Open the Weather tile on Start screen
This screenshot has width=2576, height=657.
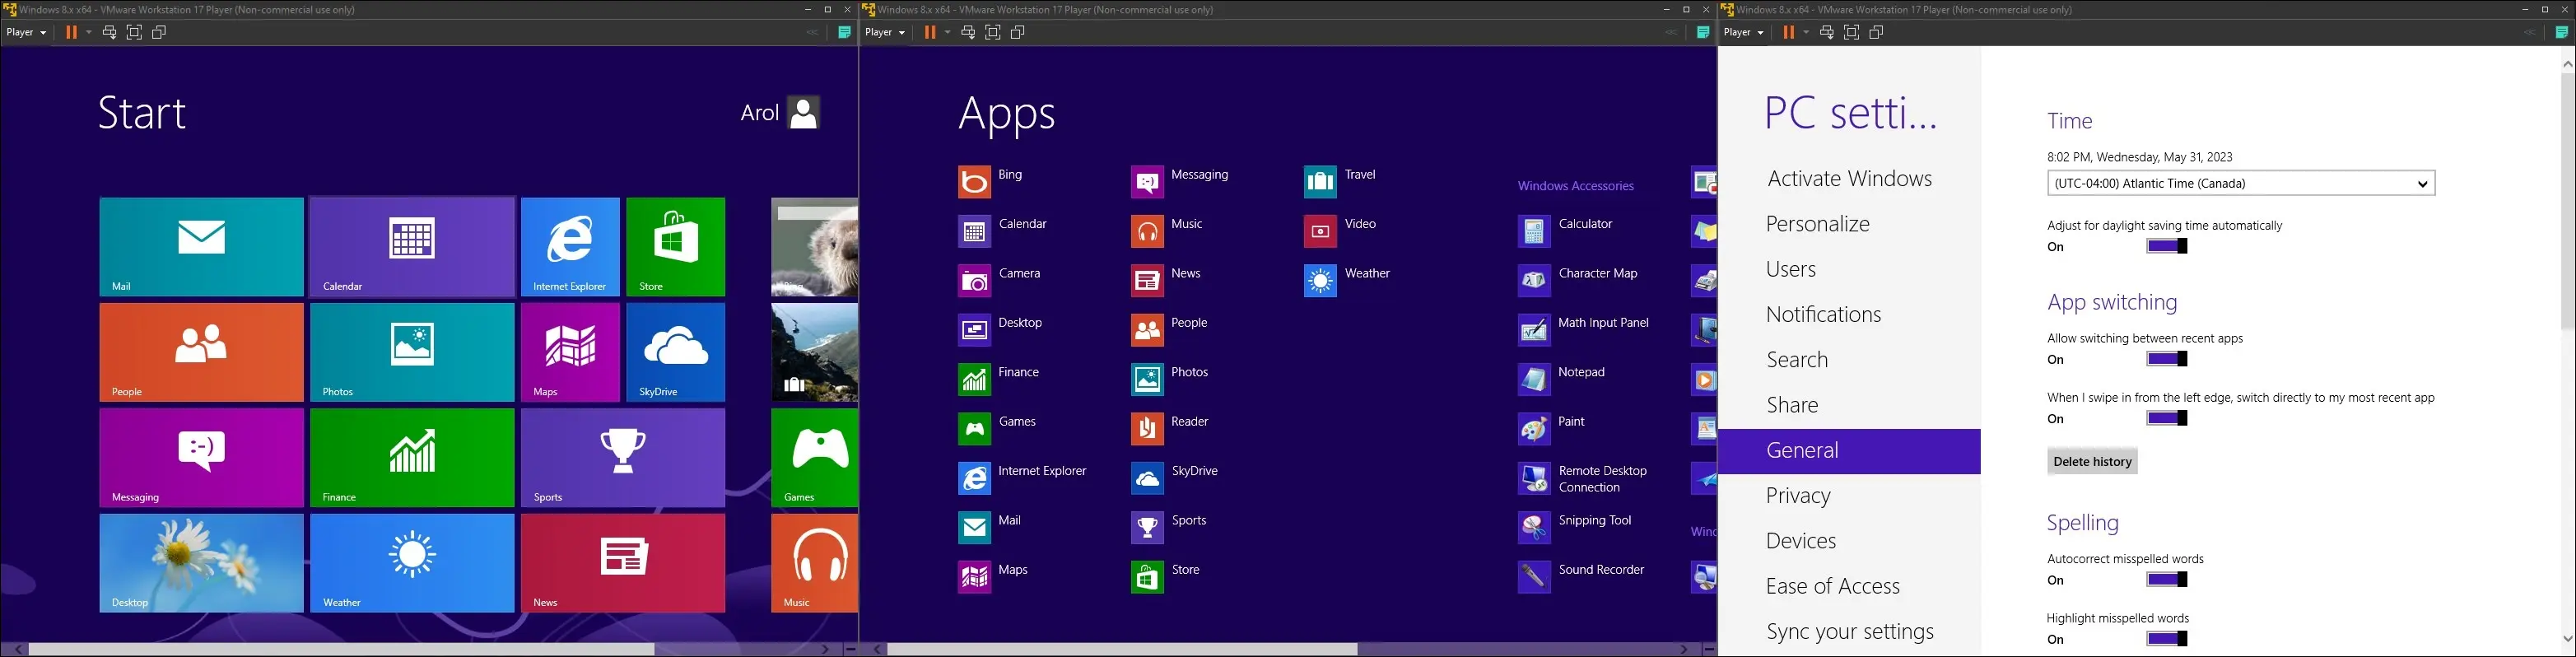[x=412, y=563]
